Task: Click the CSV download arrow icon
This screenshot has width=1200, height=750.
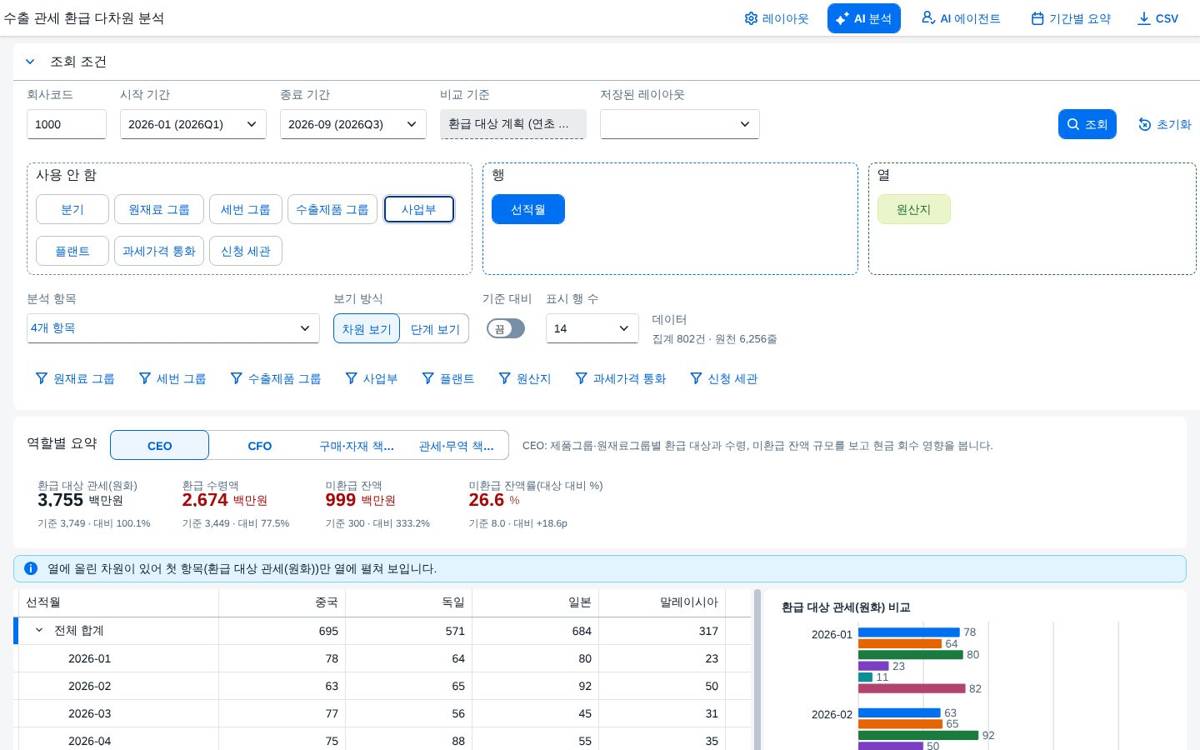Action: (x=1144, y=18)
